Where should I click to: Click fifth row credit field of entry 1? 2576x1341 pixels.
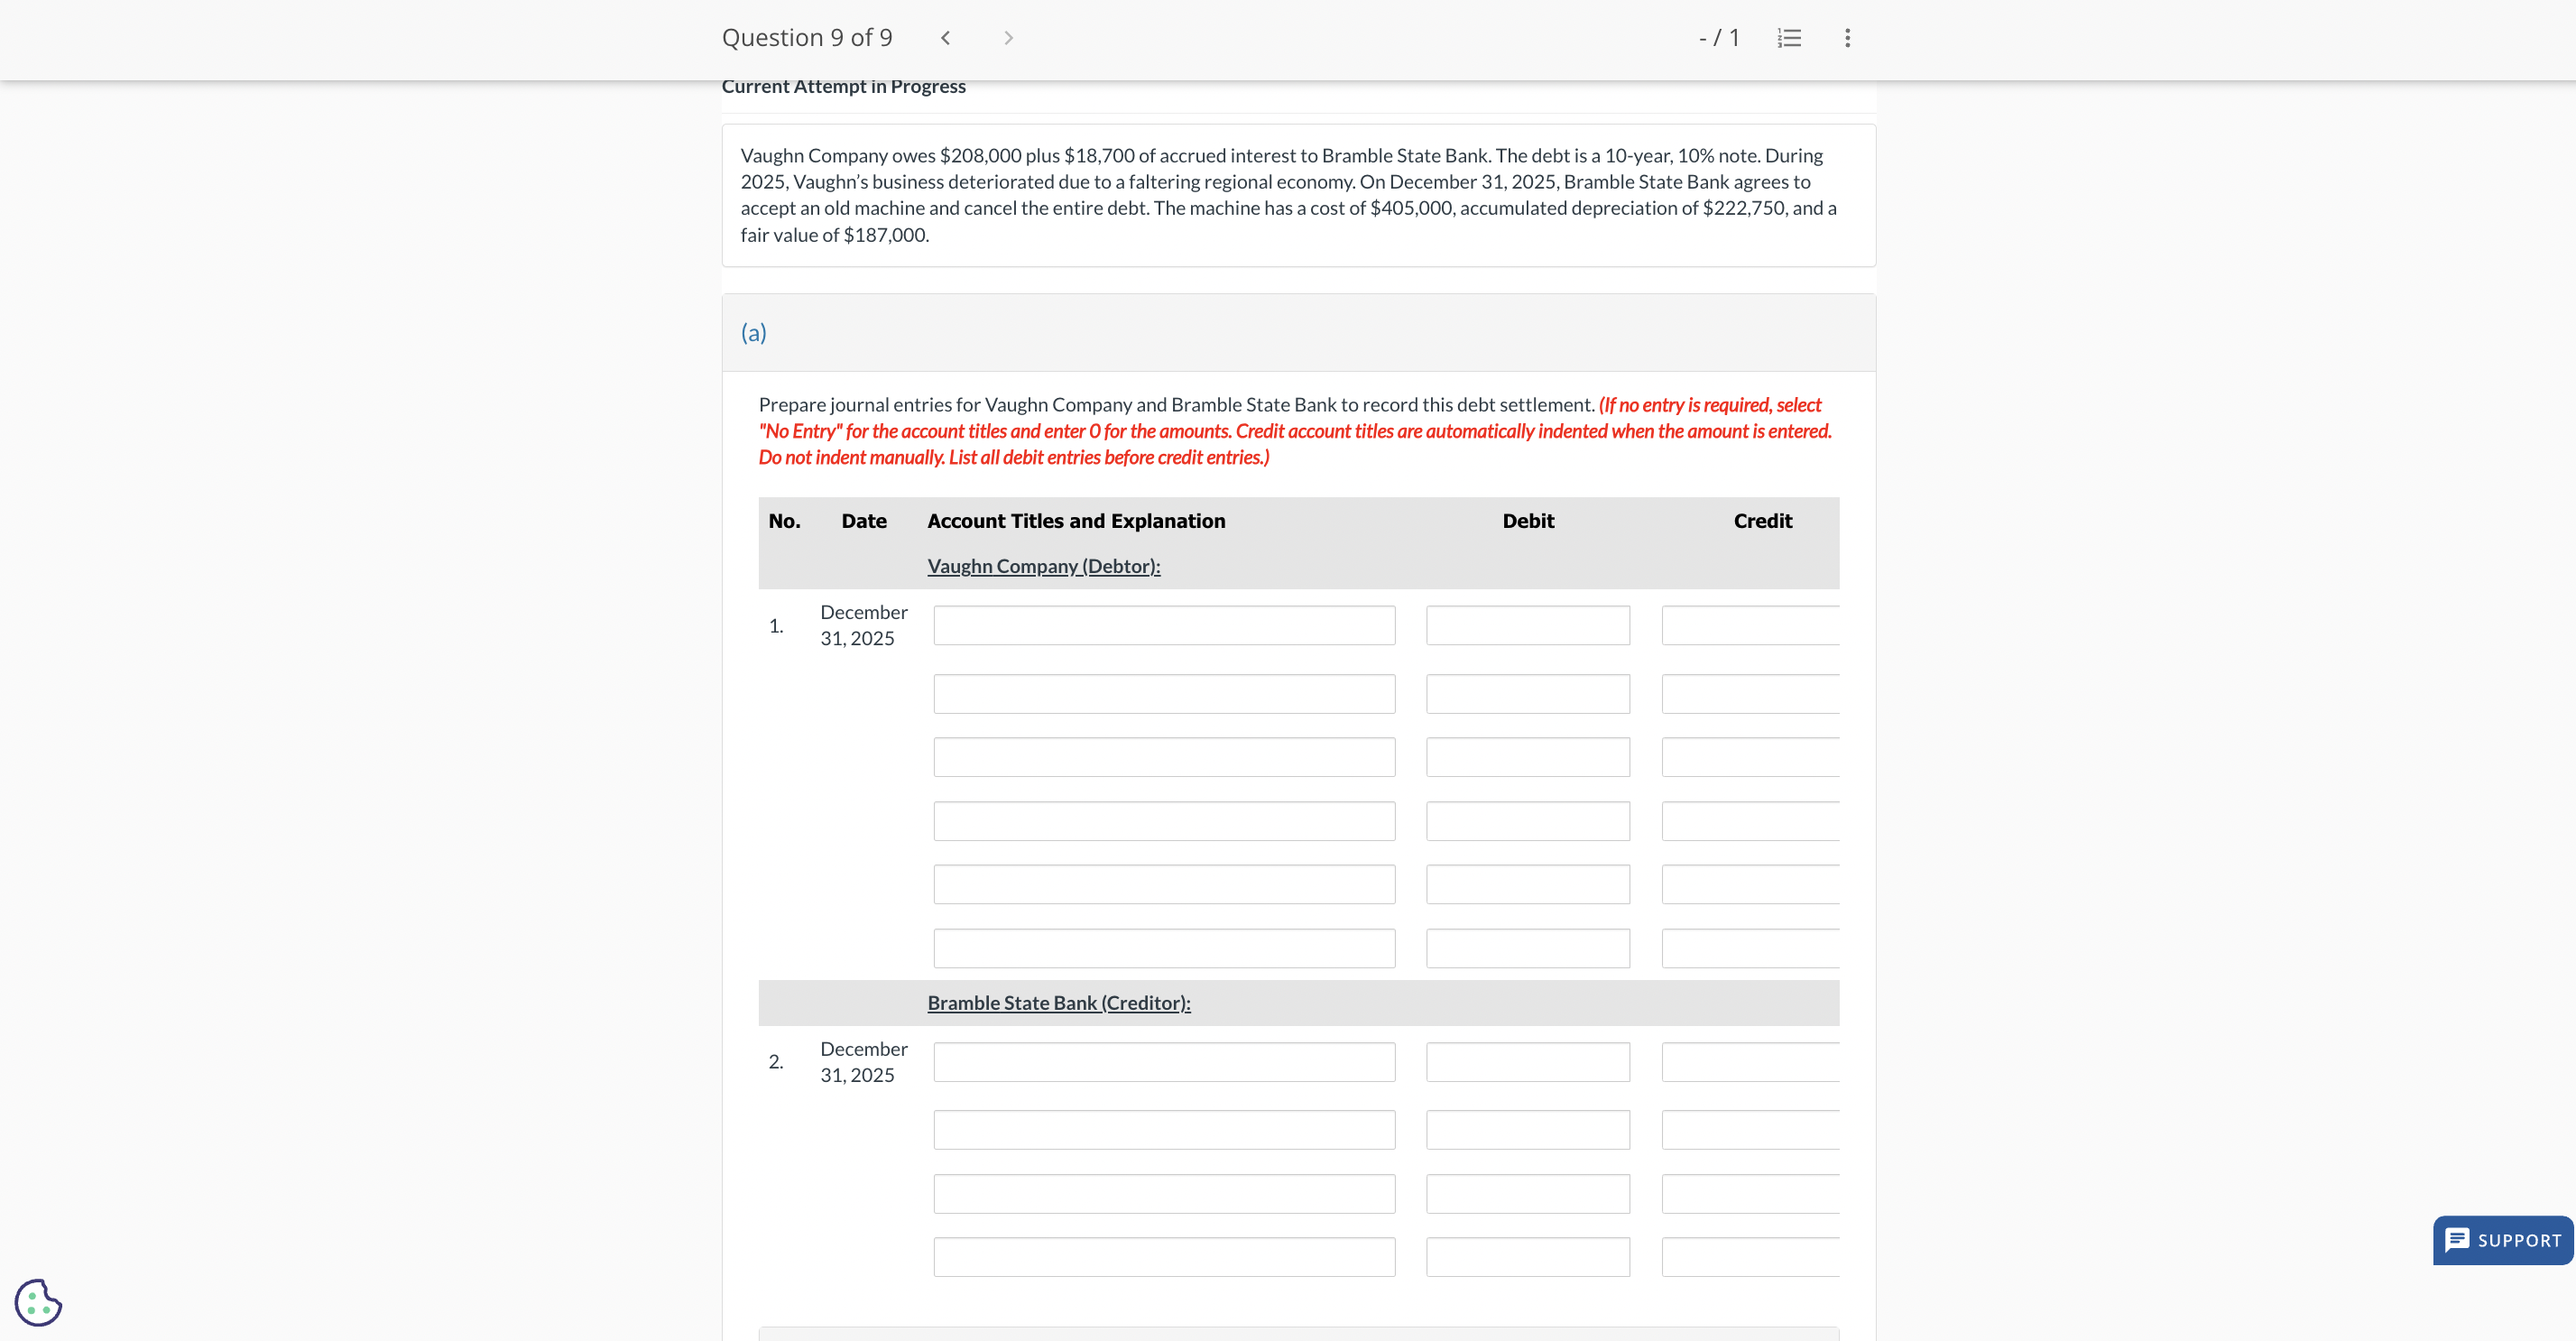coord(1750,884)
